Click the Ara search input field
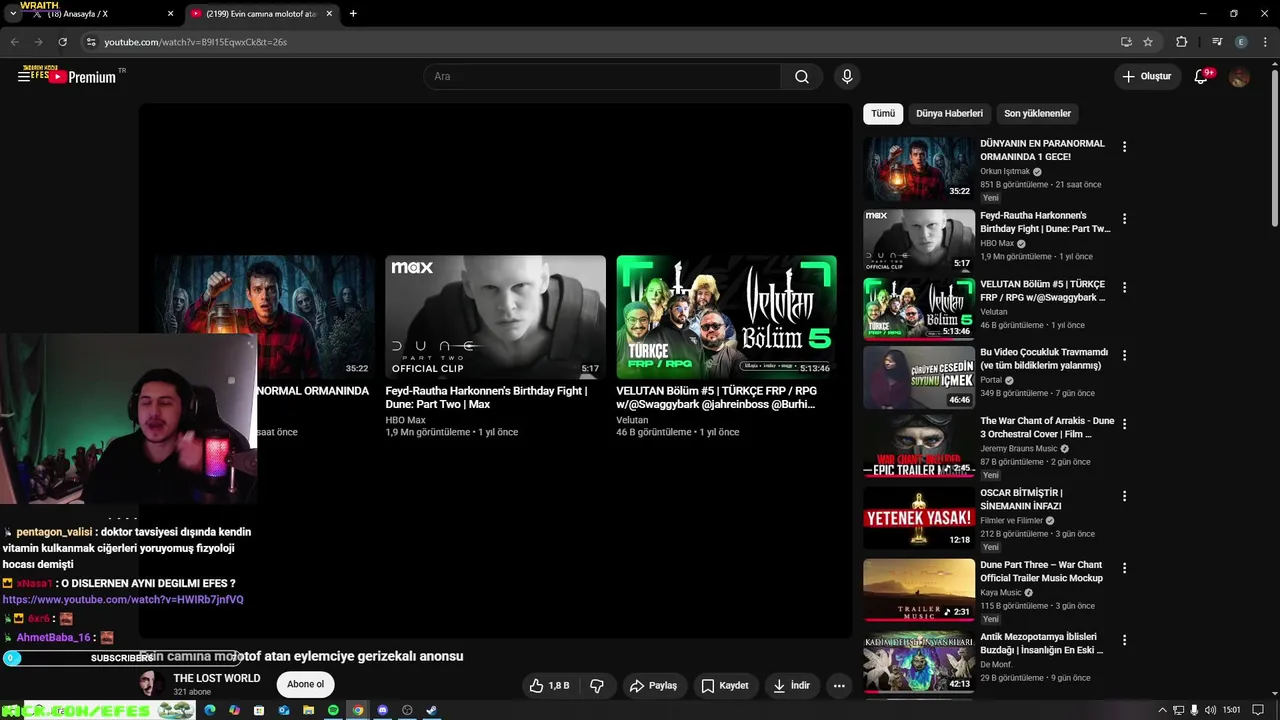The image size is (1280, 720). click(603, 77)
